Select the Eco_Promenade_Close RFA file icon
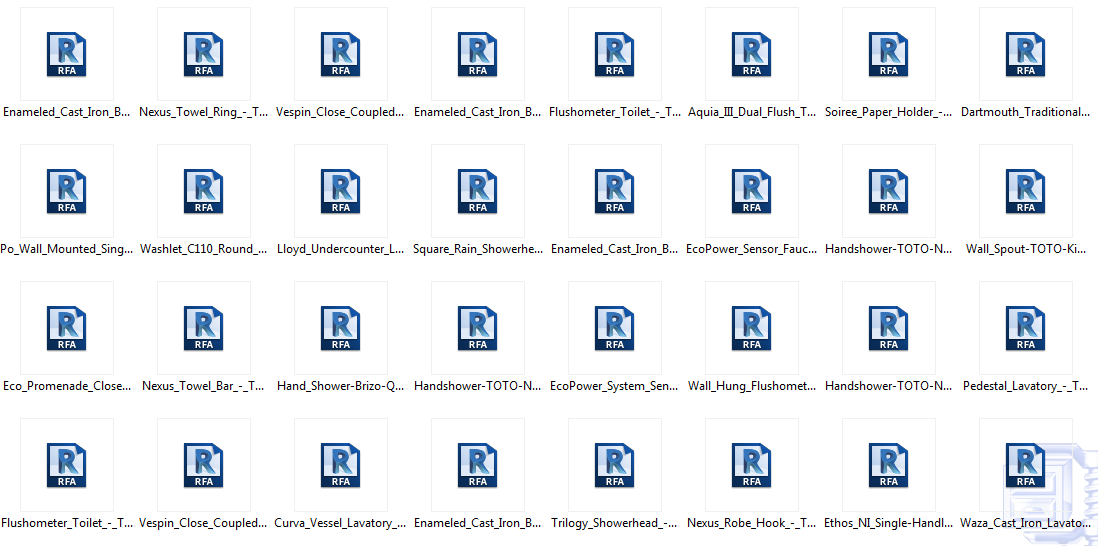This screenshot has width=1098, height=546. pos(67,328)
